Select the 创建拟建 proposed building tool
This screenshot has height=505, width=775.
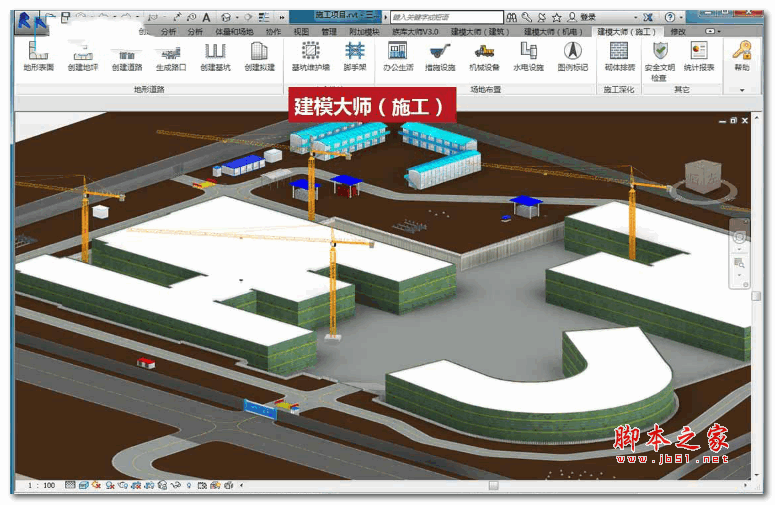[x=259, y=57]
